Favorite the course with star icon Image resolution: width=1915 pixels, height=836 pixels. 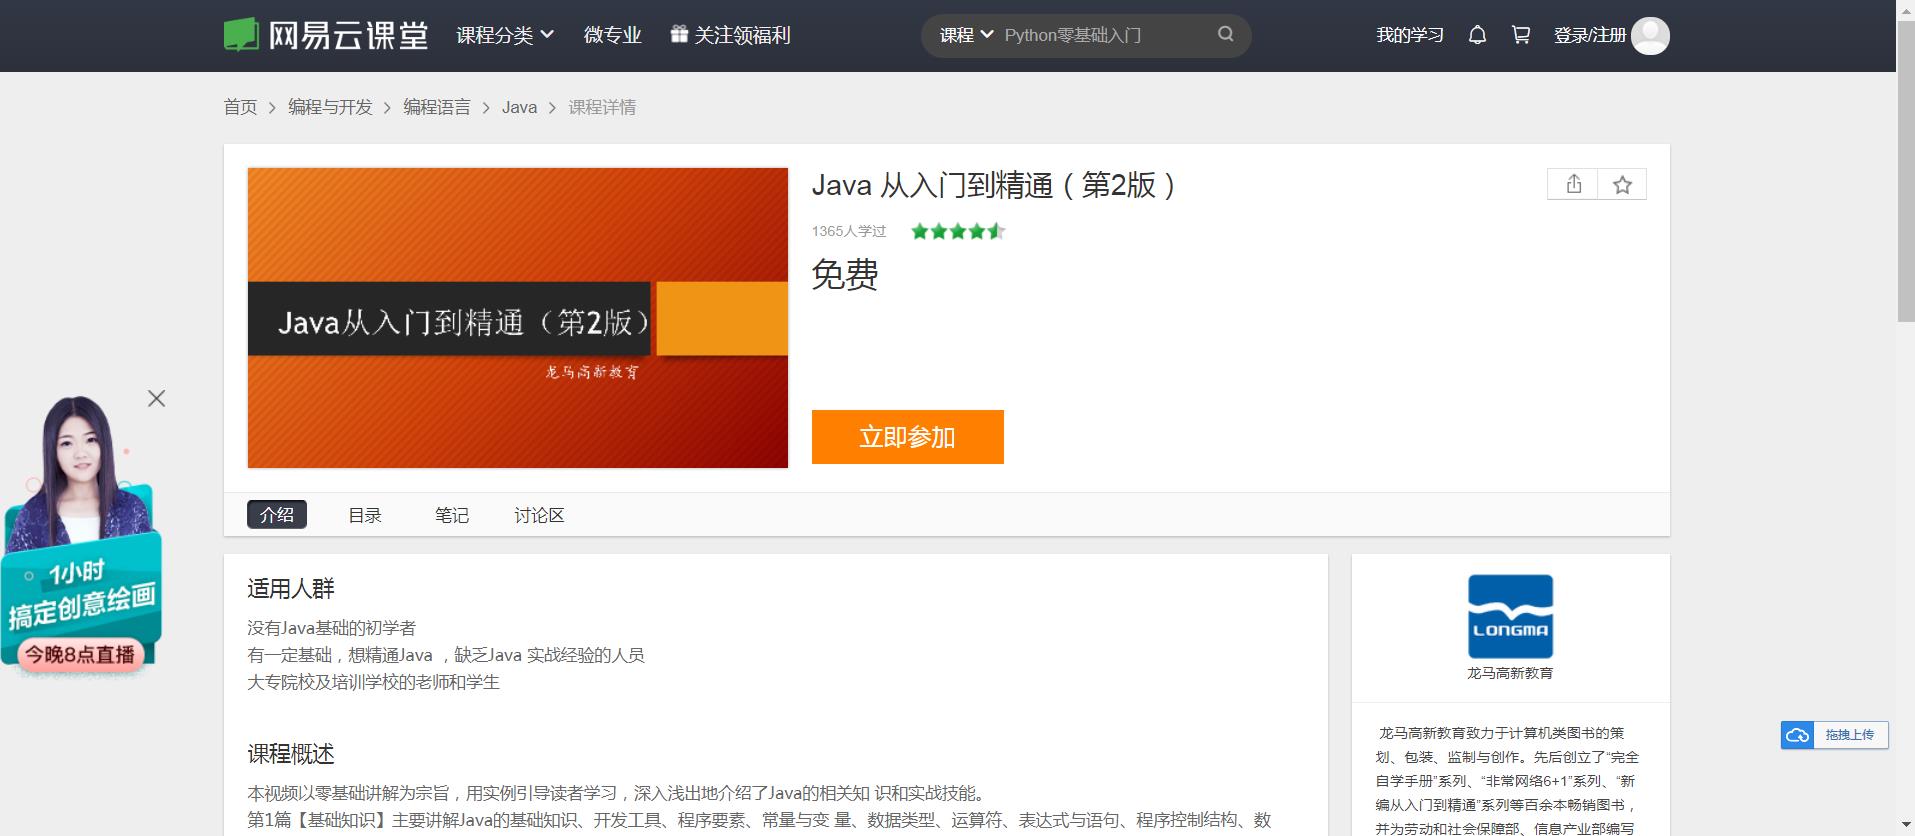[x=1622, y=184]
